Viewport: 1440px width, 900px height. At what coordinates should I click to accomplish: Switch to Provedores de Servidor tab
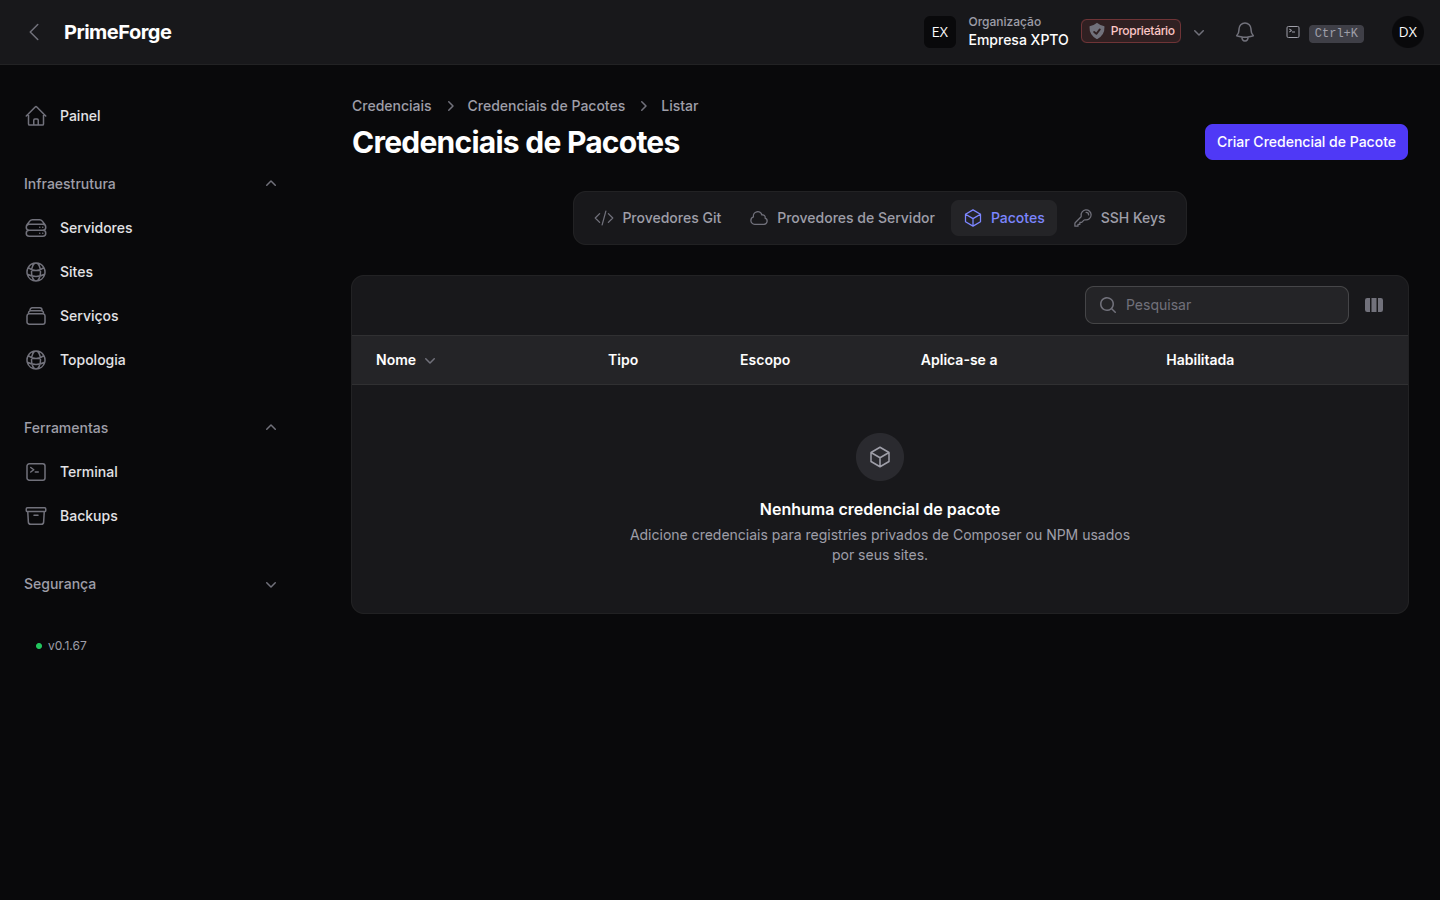pyautogui.click(x=842, y=218)
